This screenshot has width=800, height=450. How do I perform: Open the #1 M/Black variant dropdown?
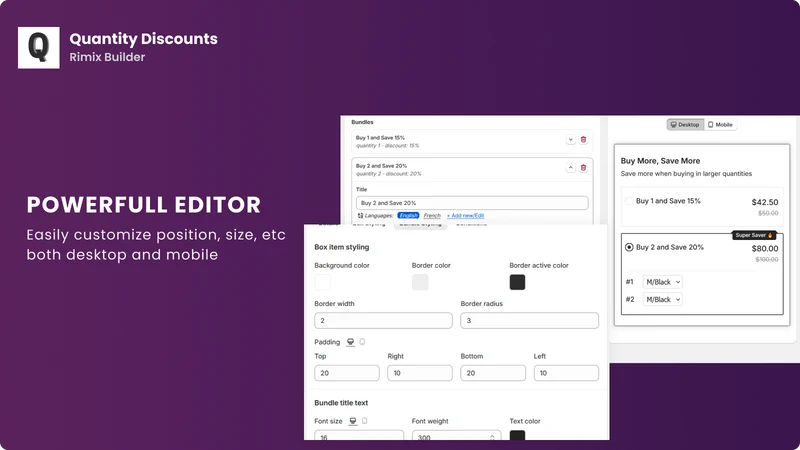[x=662, y=282]
